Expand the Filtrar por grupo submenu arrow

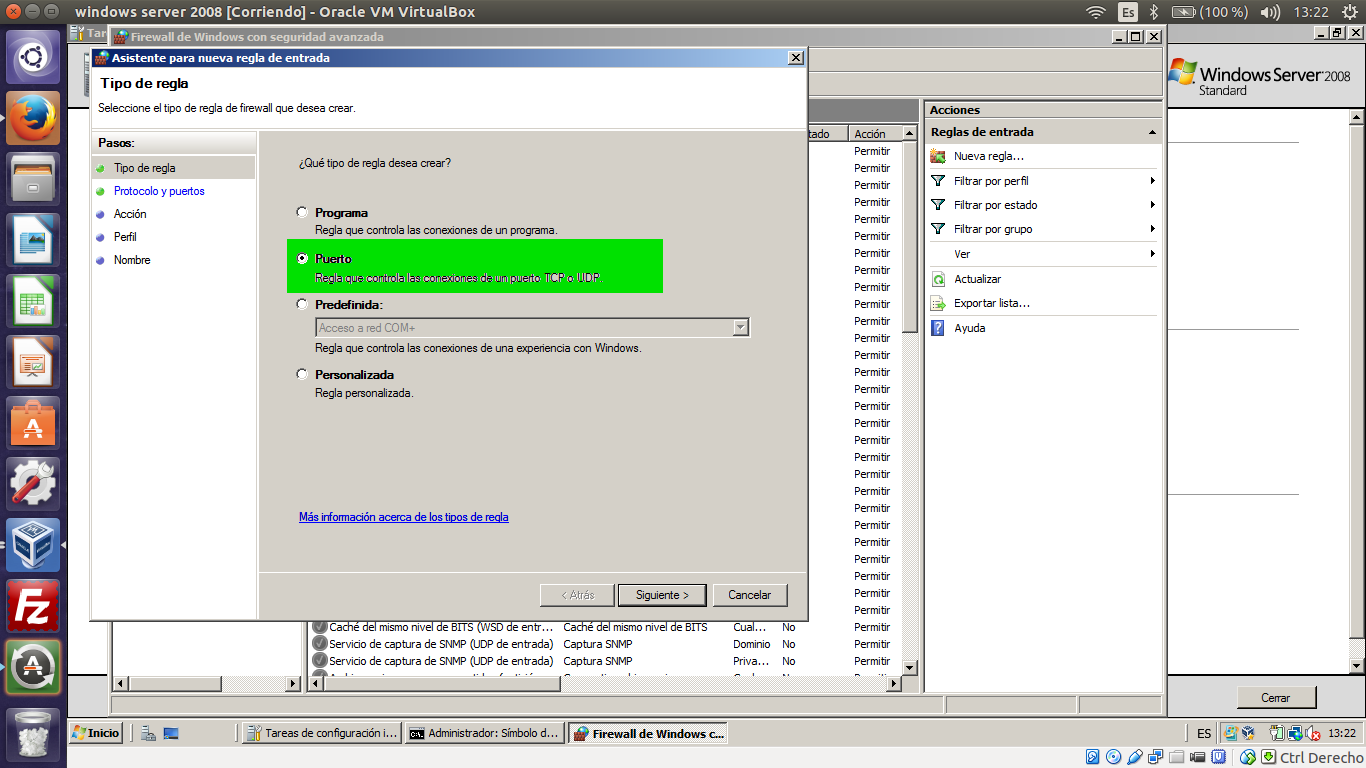pyautogui.click(x=1153, y=229)
